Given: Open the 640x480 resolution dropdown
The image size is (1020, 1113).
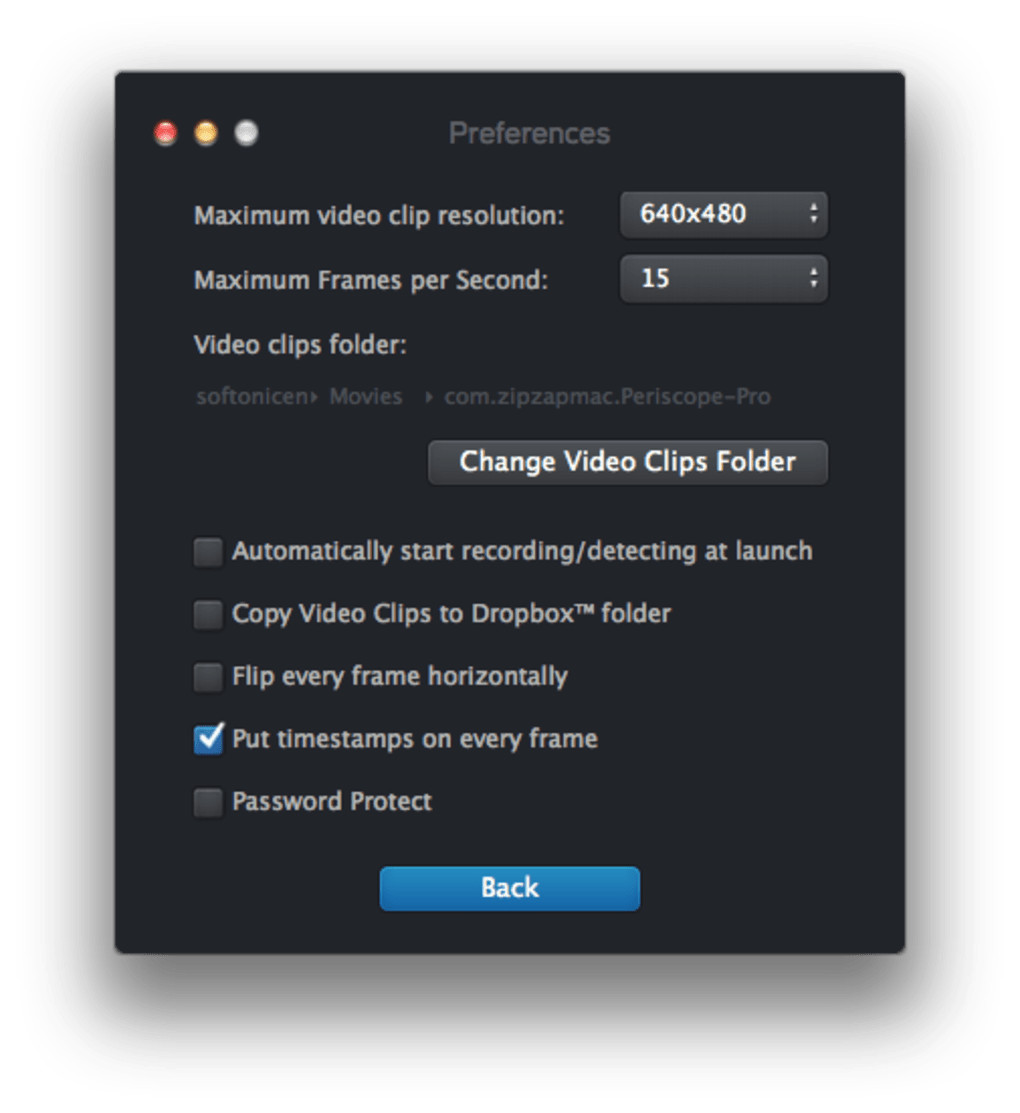Looking at the screenshot, I should (x=723, y=214).
